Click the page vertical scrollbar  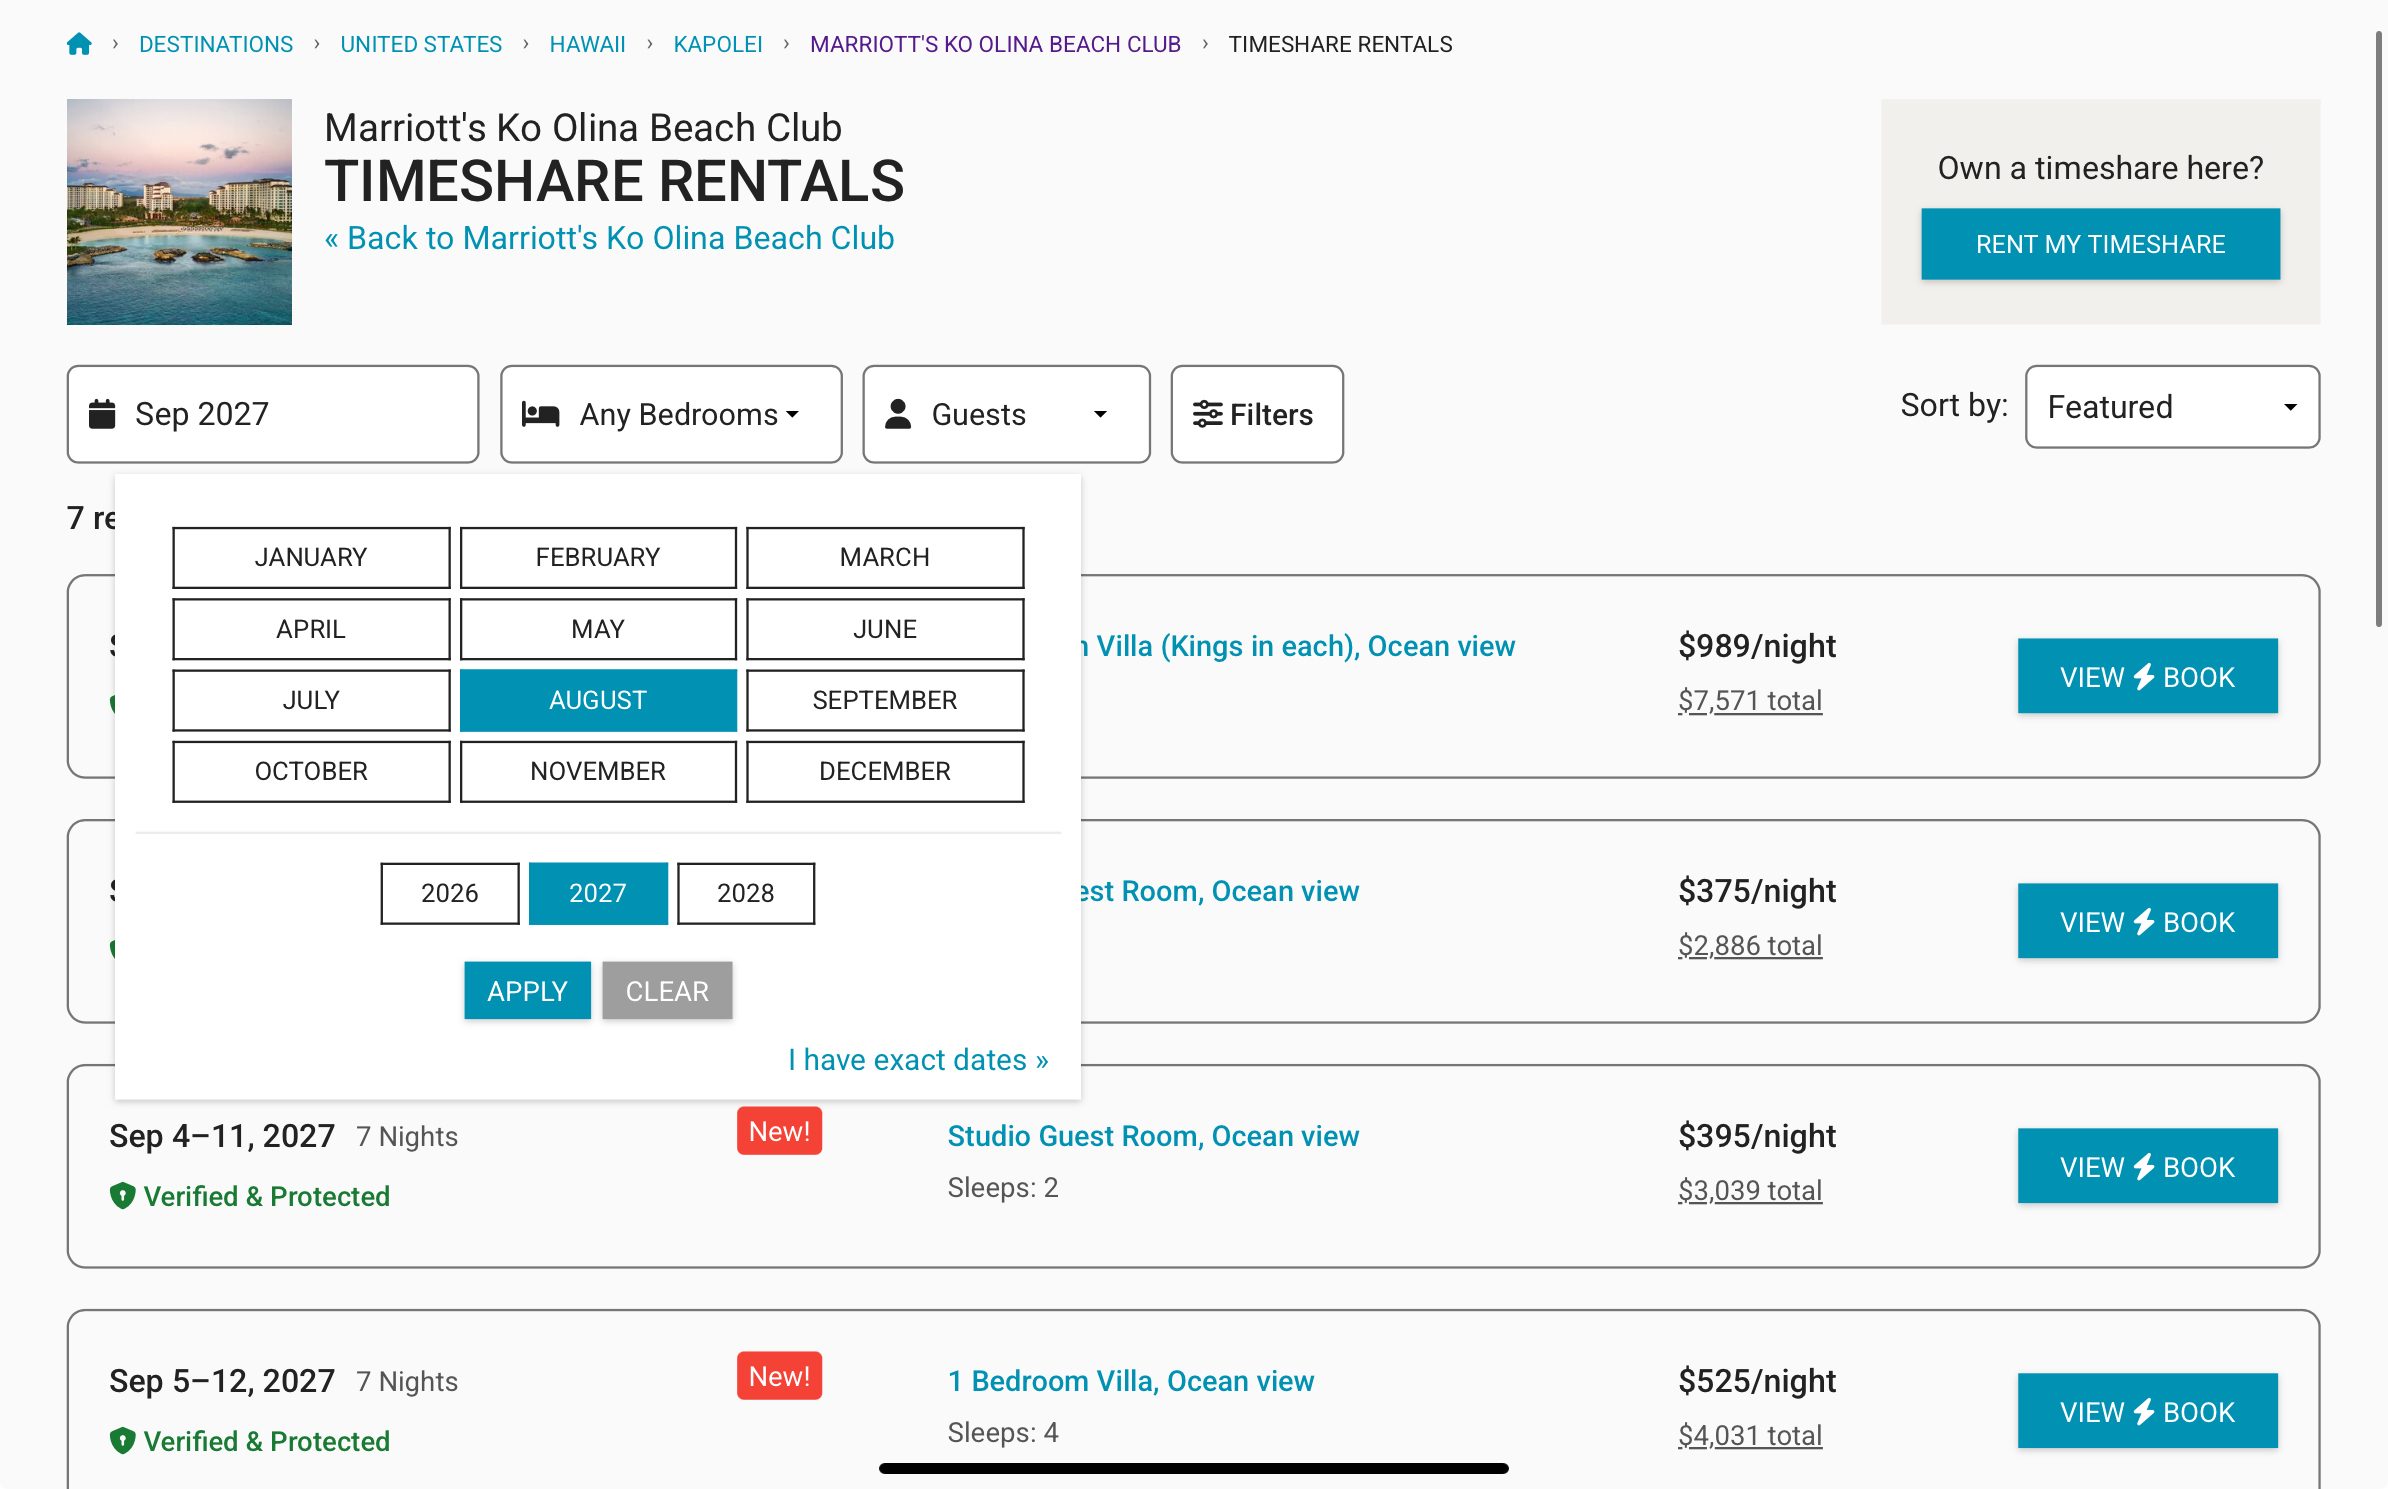[x=2380, y=330]
